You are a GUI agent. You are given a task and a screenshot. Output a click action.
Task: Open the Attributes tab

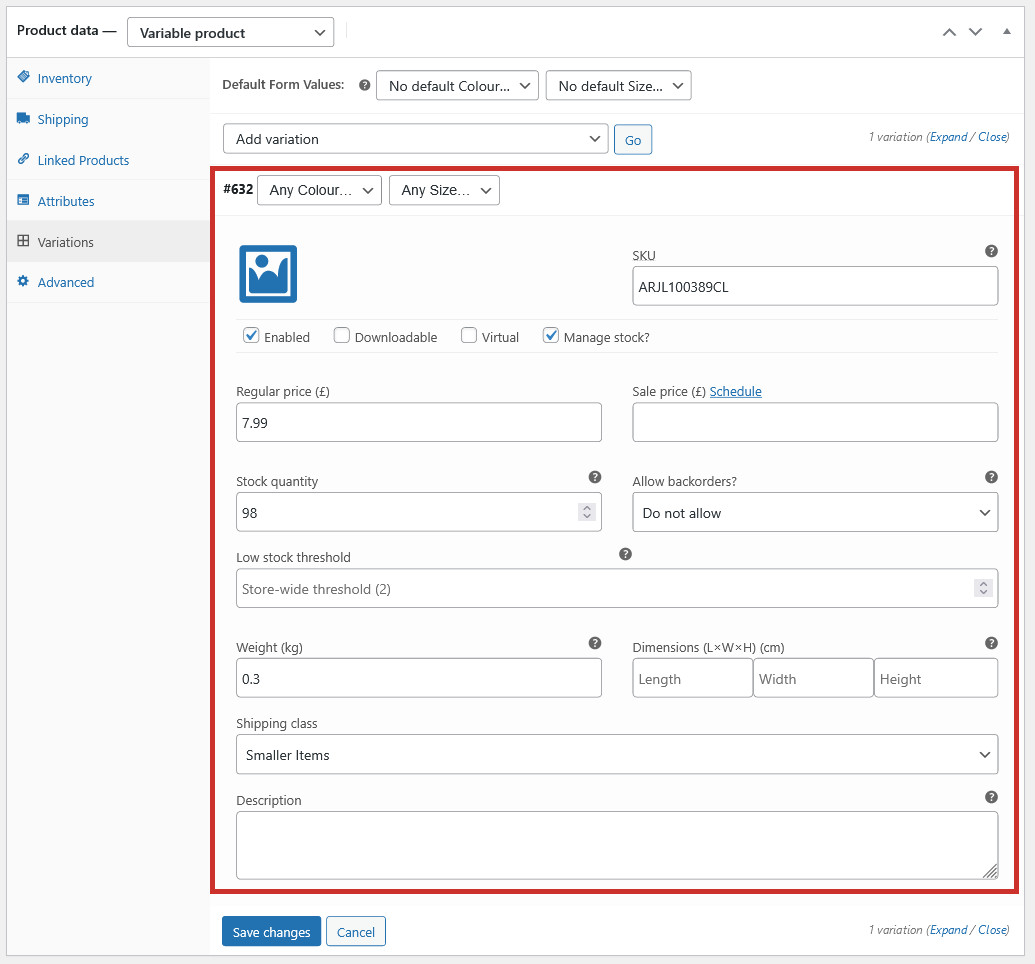tap(65, 201)
